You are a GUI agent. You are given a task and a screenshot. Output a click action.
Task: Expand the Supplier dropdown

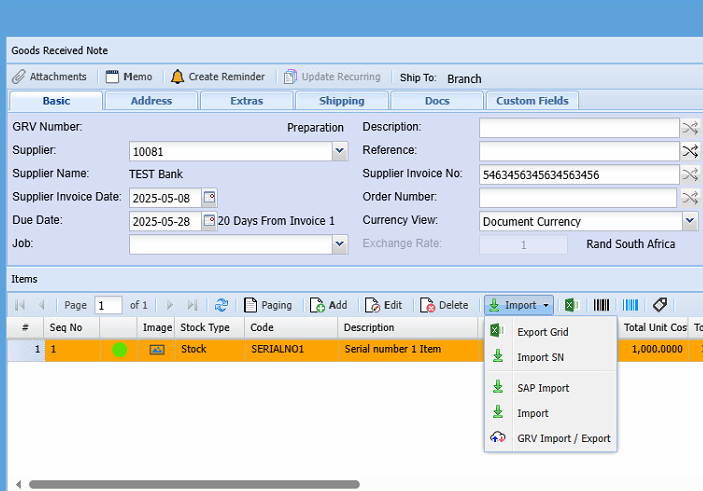[x=339, y=152]
